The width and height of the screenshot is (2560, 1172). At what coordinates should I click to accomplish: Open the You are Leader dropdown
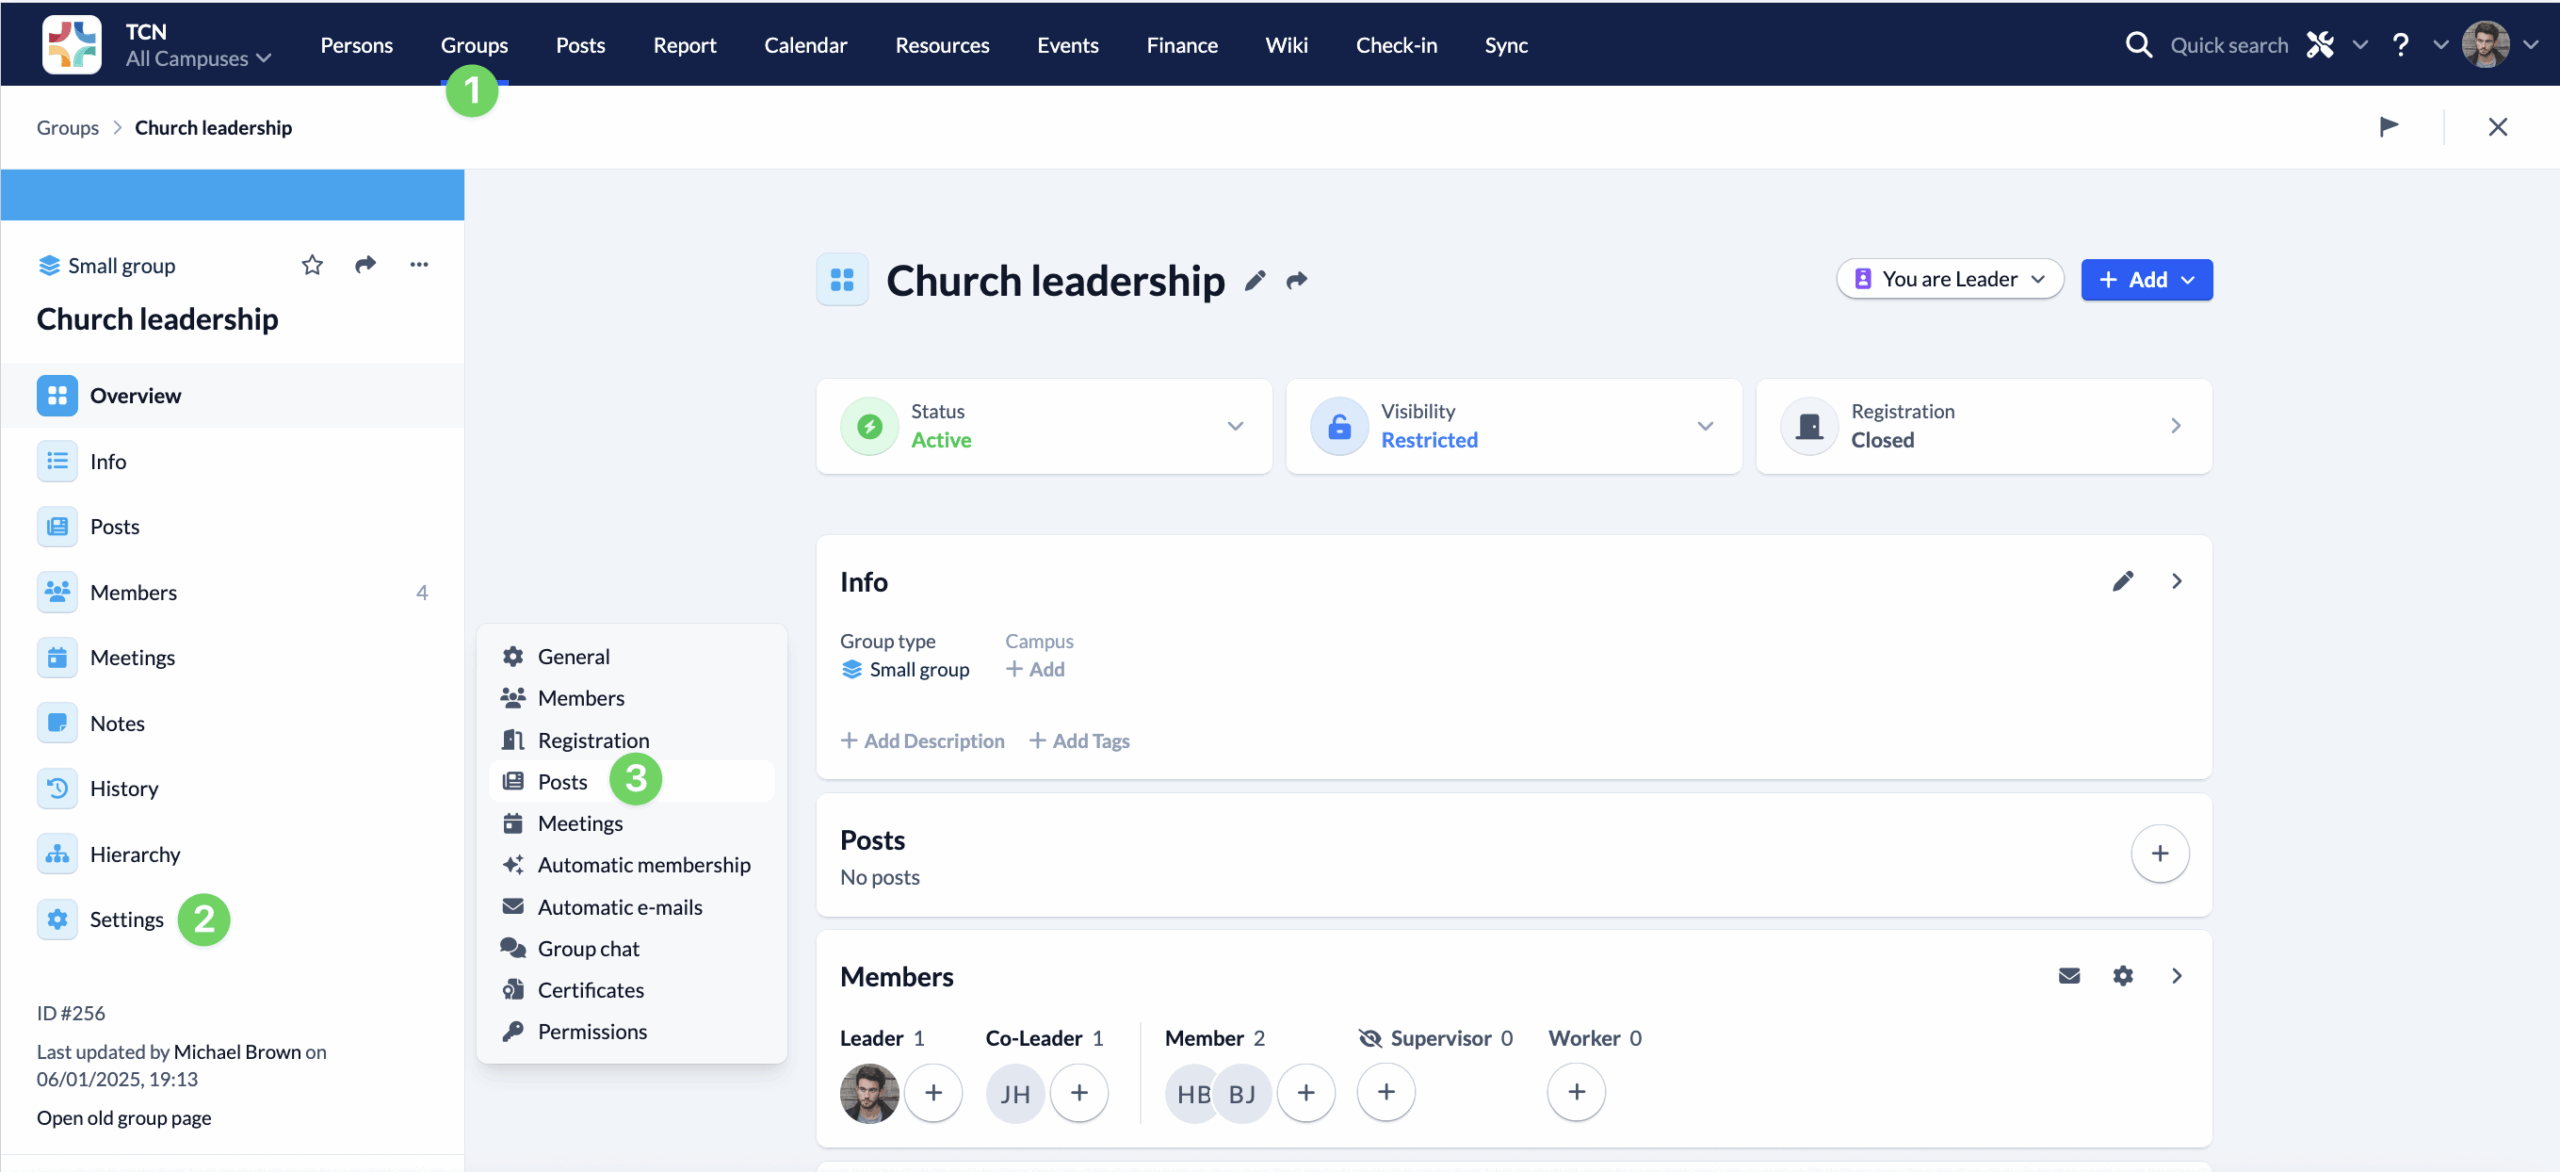(1950, 280)
